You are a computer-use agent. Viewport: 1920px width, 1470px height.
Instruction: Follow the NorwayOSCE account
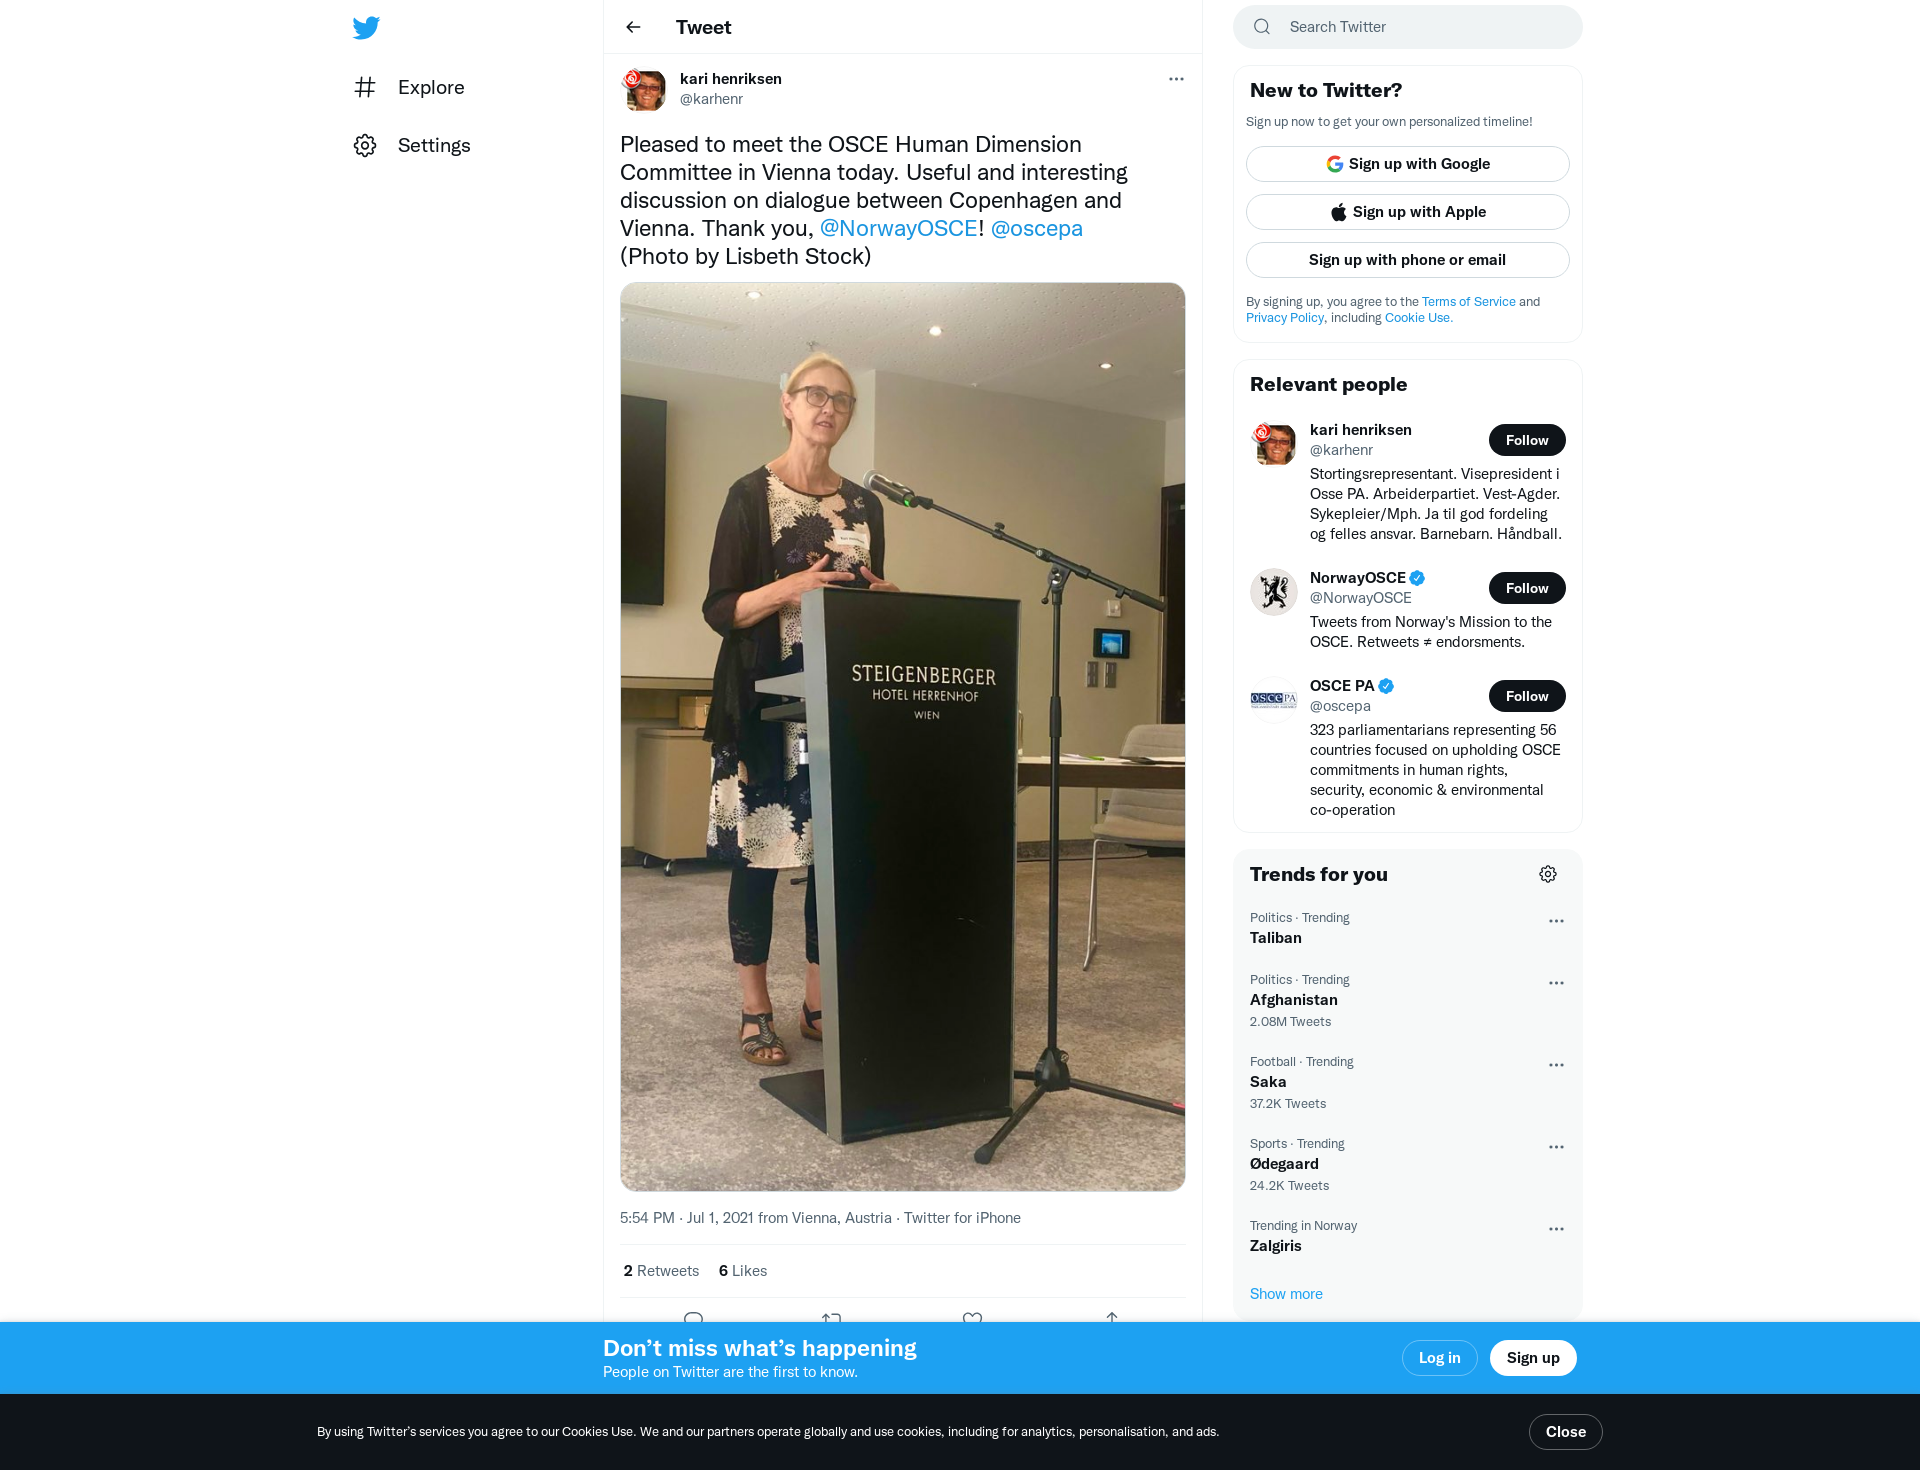[1527, 588]
